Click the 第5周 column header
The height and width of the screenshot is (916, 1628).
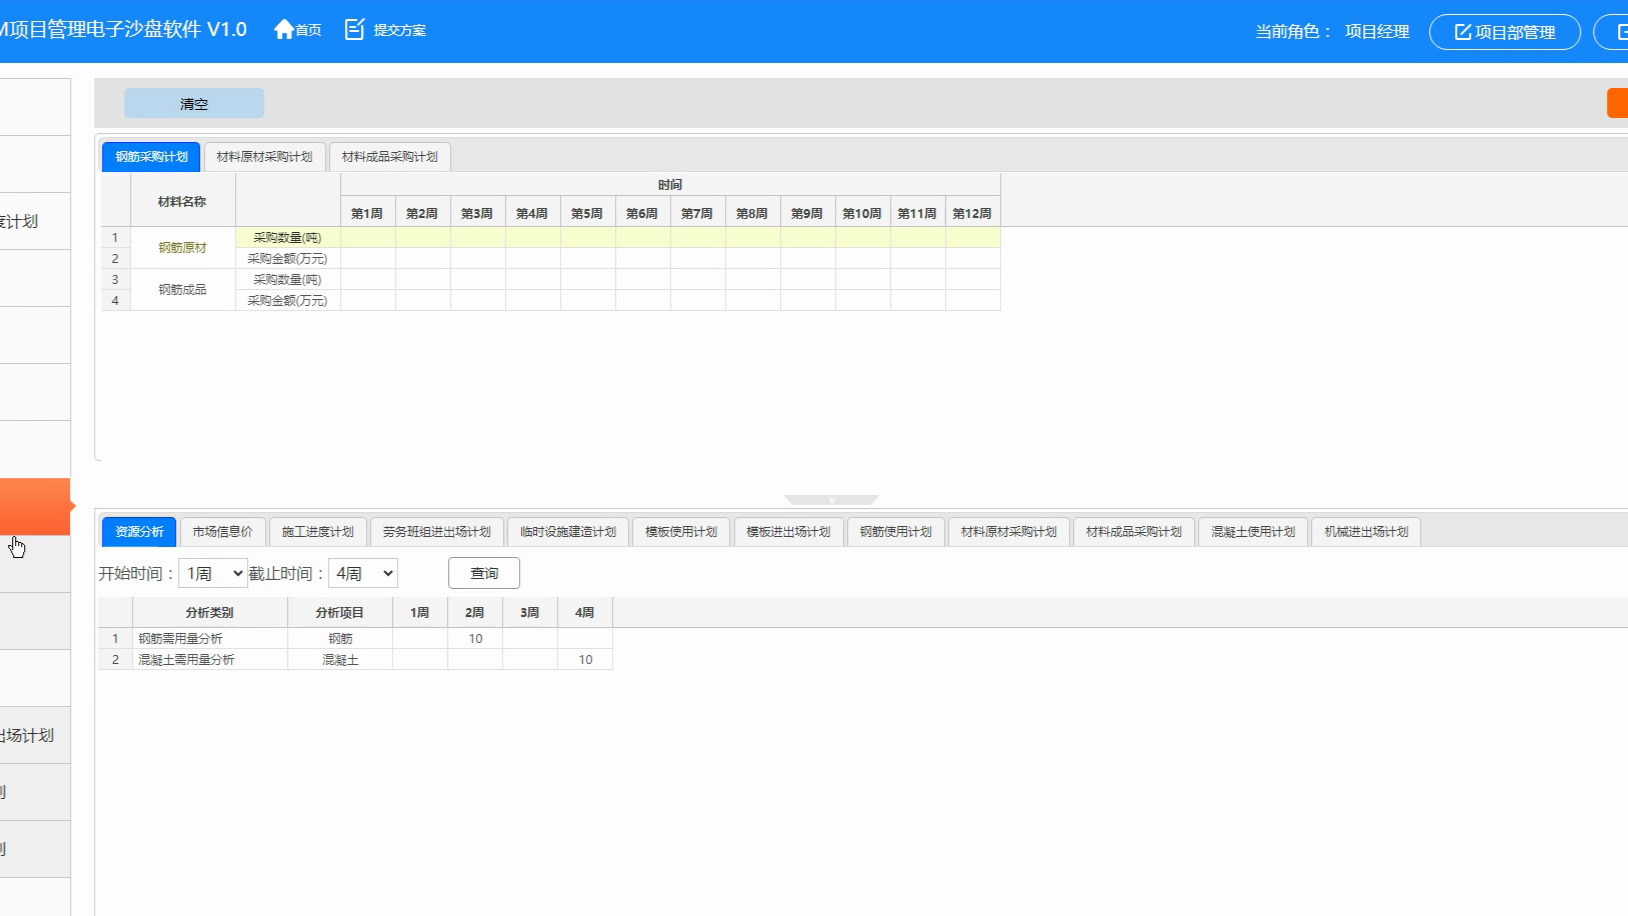(x=588, y=213)
